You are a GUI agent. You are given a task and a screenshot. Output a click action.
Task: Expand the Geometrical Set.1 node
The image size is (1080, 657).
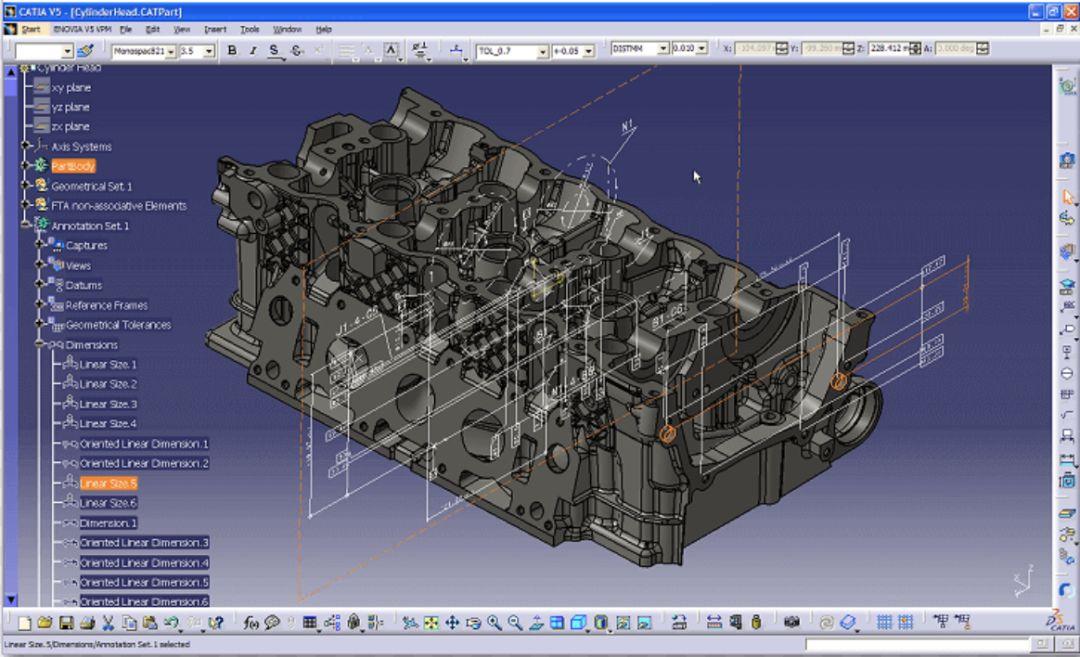24,186
